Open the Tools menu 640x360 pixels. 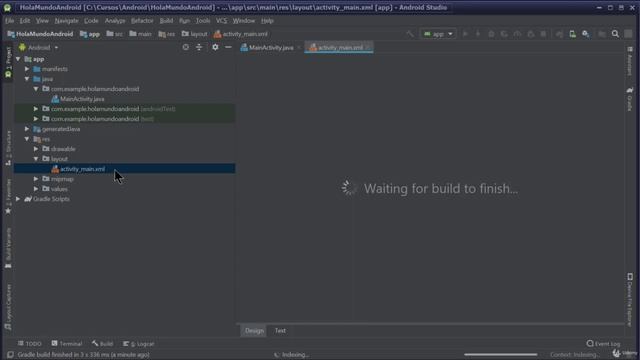pos(203,21)
